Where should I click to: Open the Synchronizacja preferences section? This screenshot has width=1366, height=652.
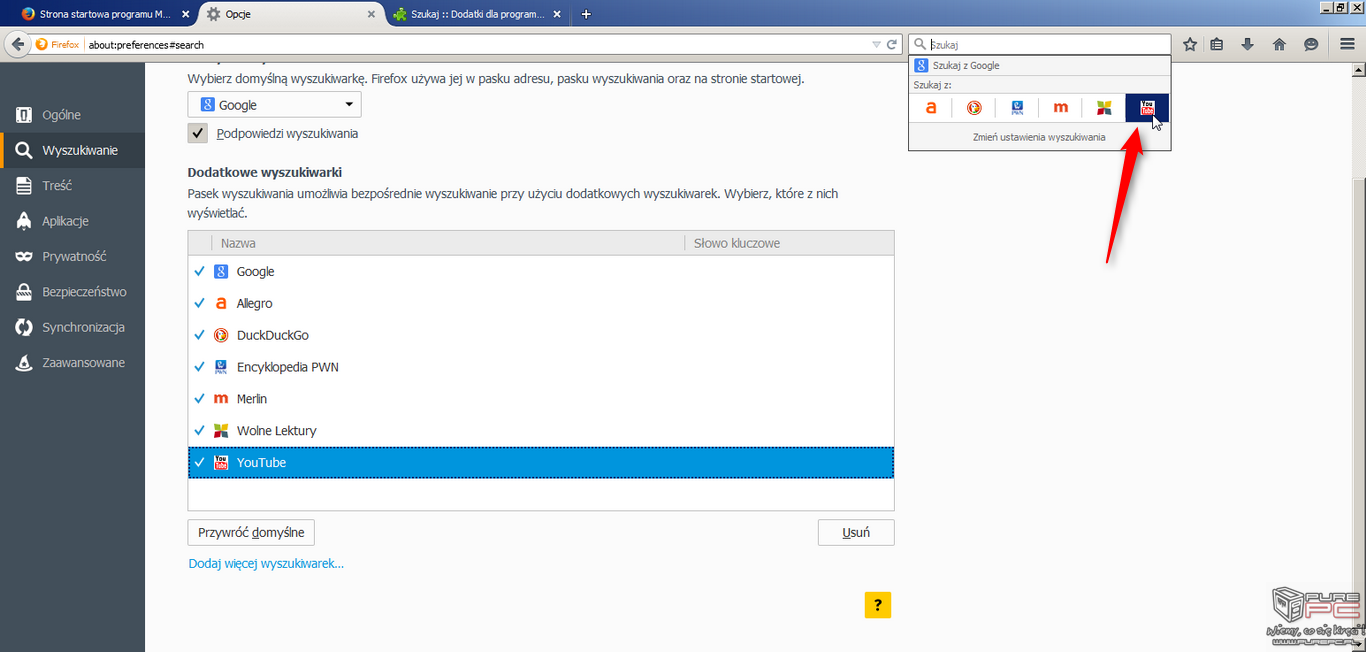point(72,327)
